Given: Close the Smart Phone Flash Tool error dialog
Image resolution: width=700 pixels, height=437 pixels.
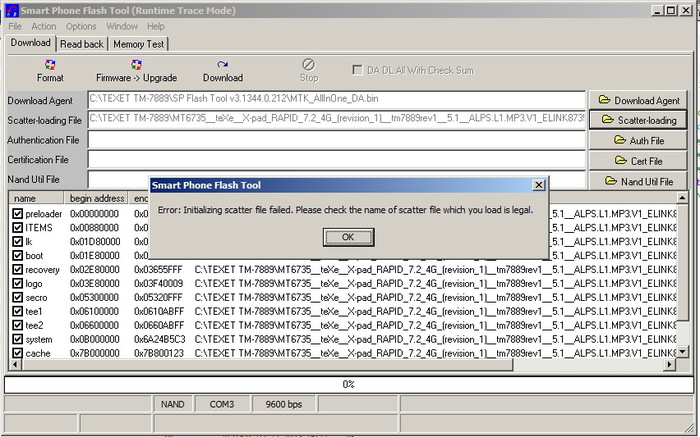Looking at the screenshot, I should 539,185.
